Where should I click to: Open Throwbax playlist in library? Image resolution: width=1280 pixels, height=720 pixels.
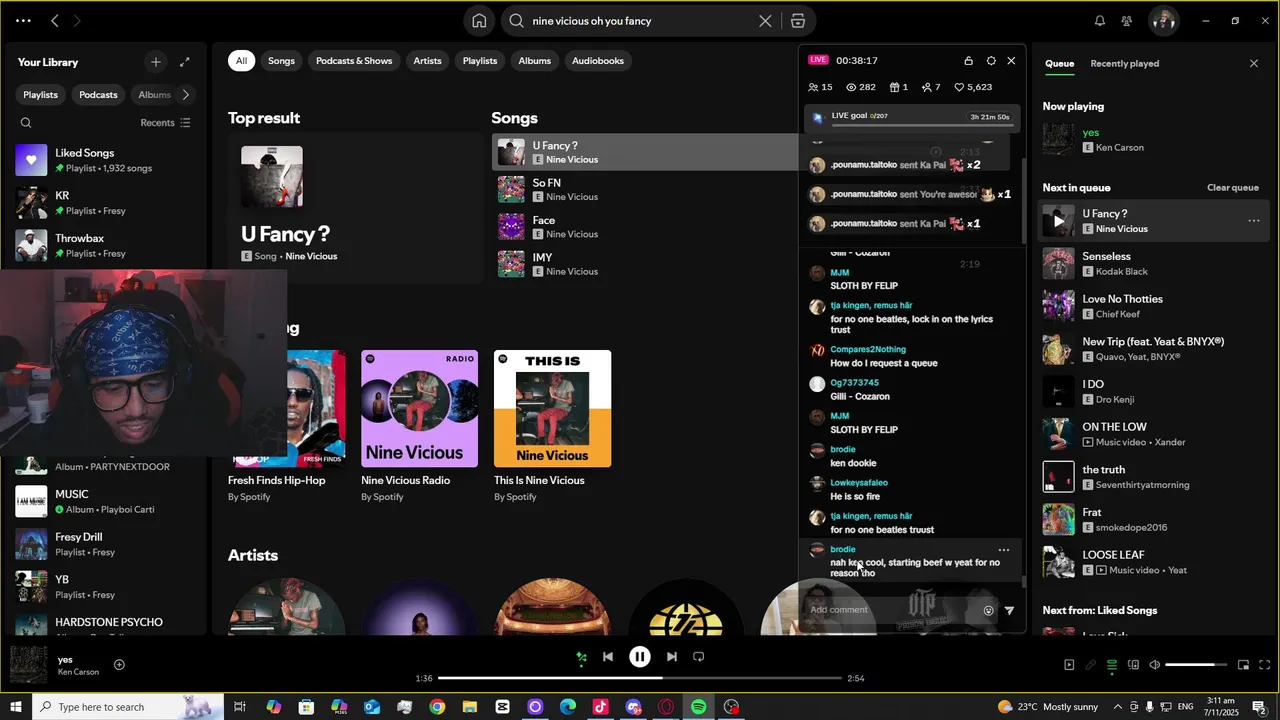tap(108, 245)
